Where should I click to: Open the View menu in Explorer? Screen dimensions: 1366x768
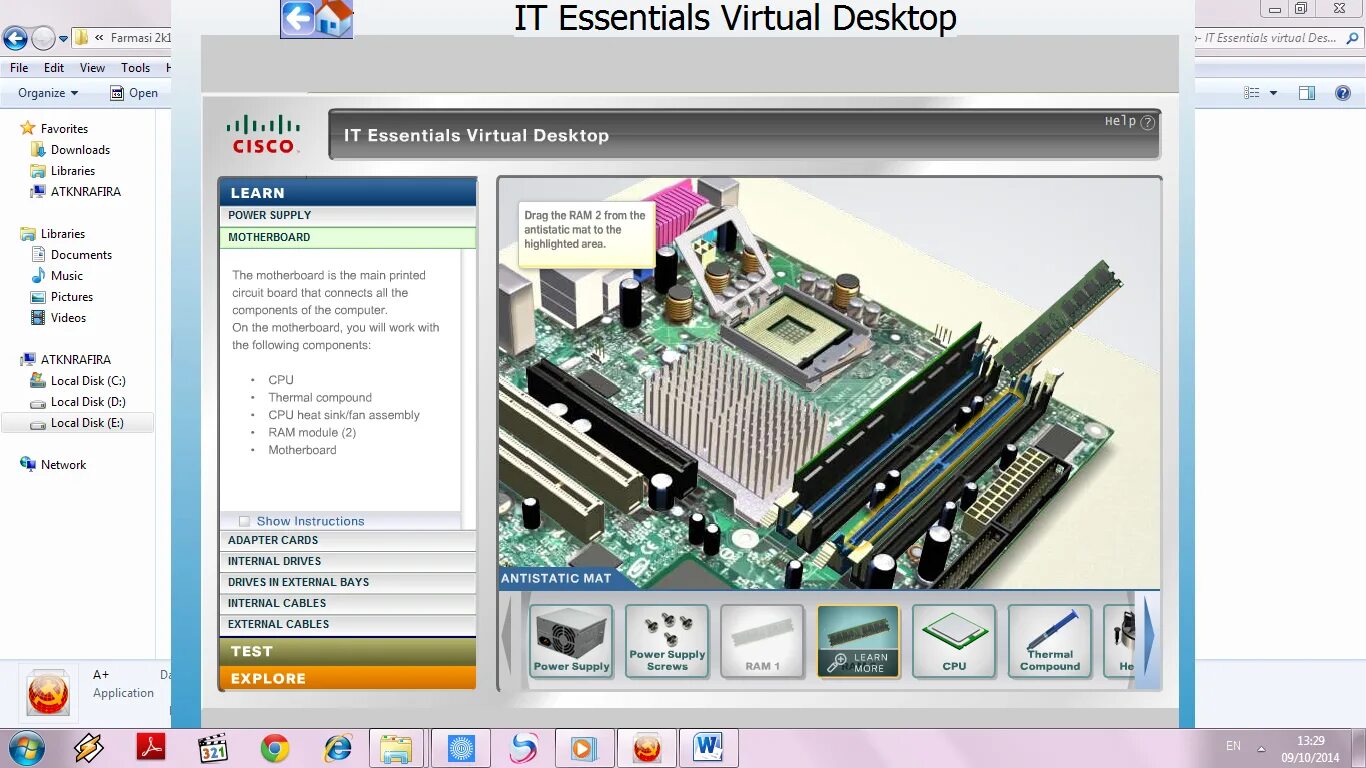(x=92, y=68)
